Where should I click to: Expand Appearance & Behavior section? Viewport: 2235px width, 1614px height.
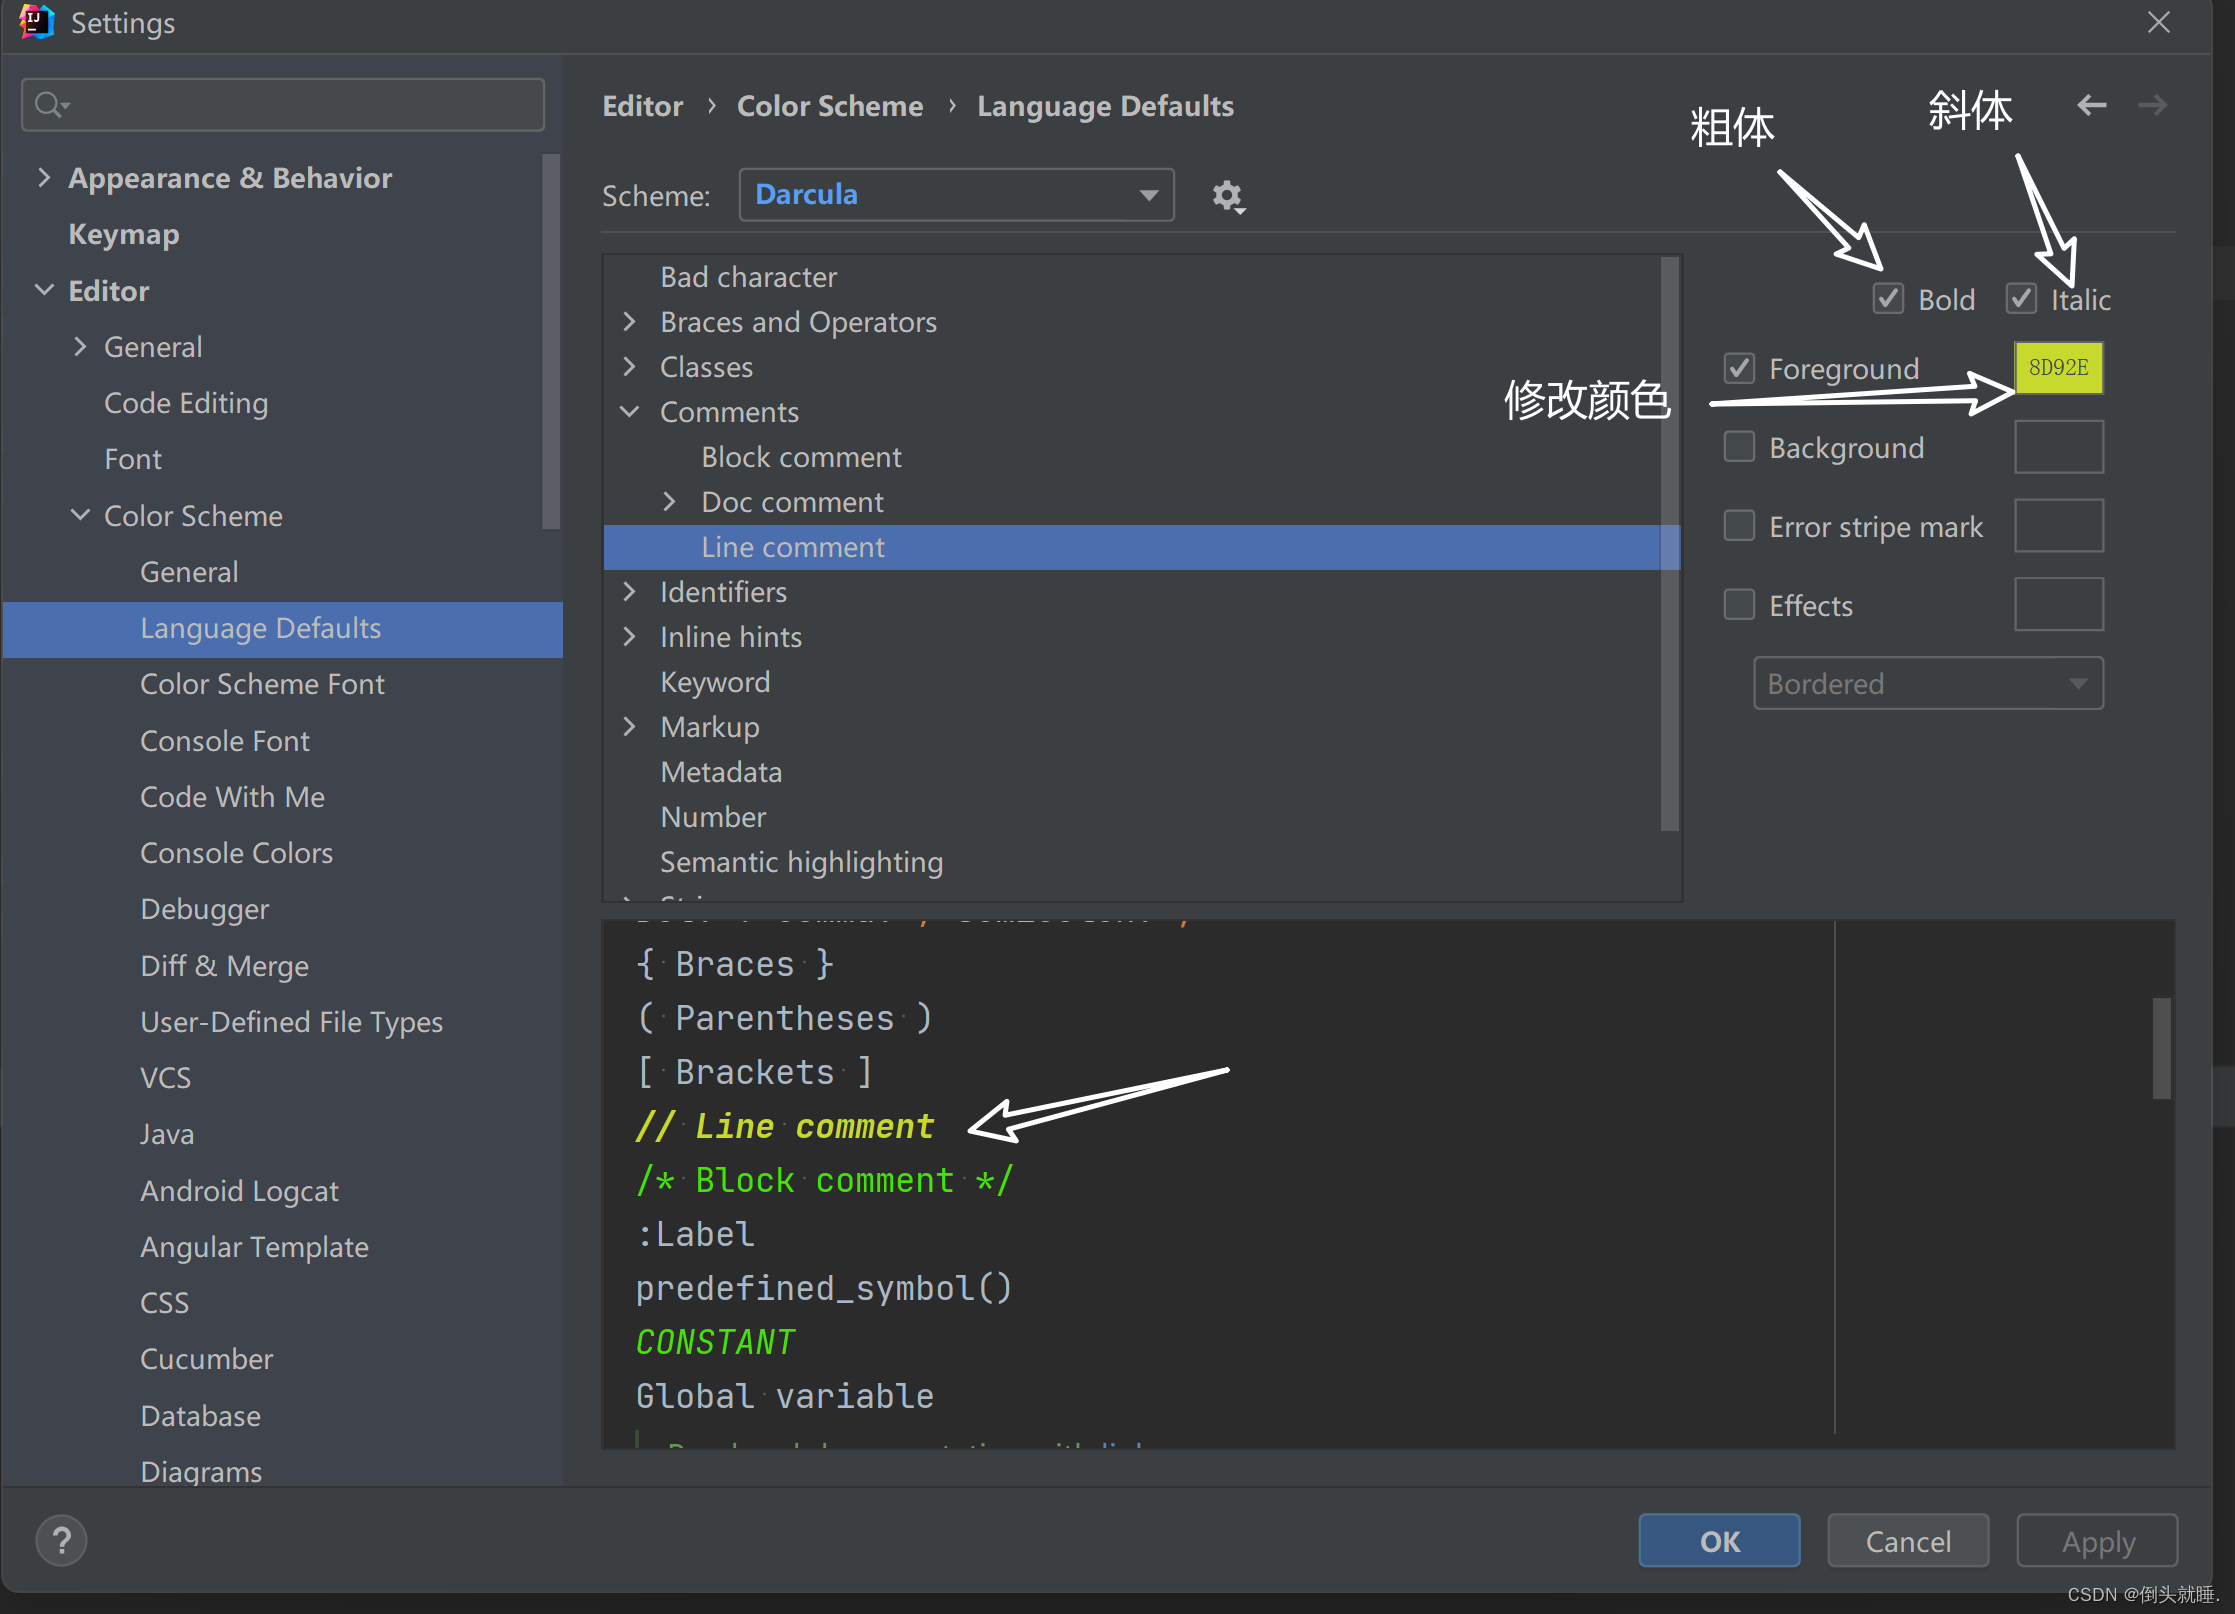pos(44,178)
